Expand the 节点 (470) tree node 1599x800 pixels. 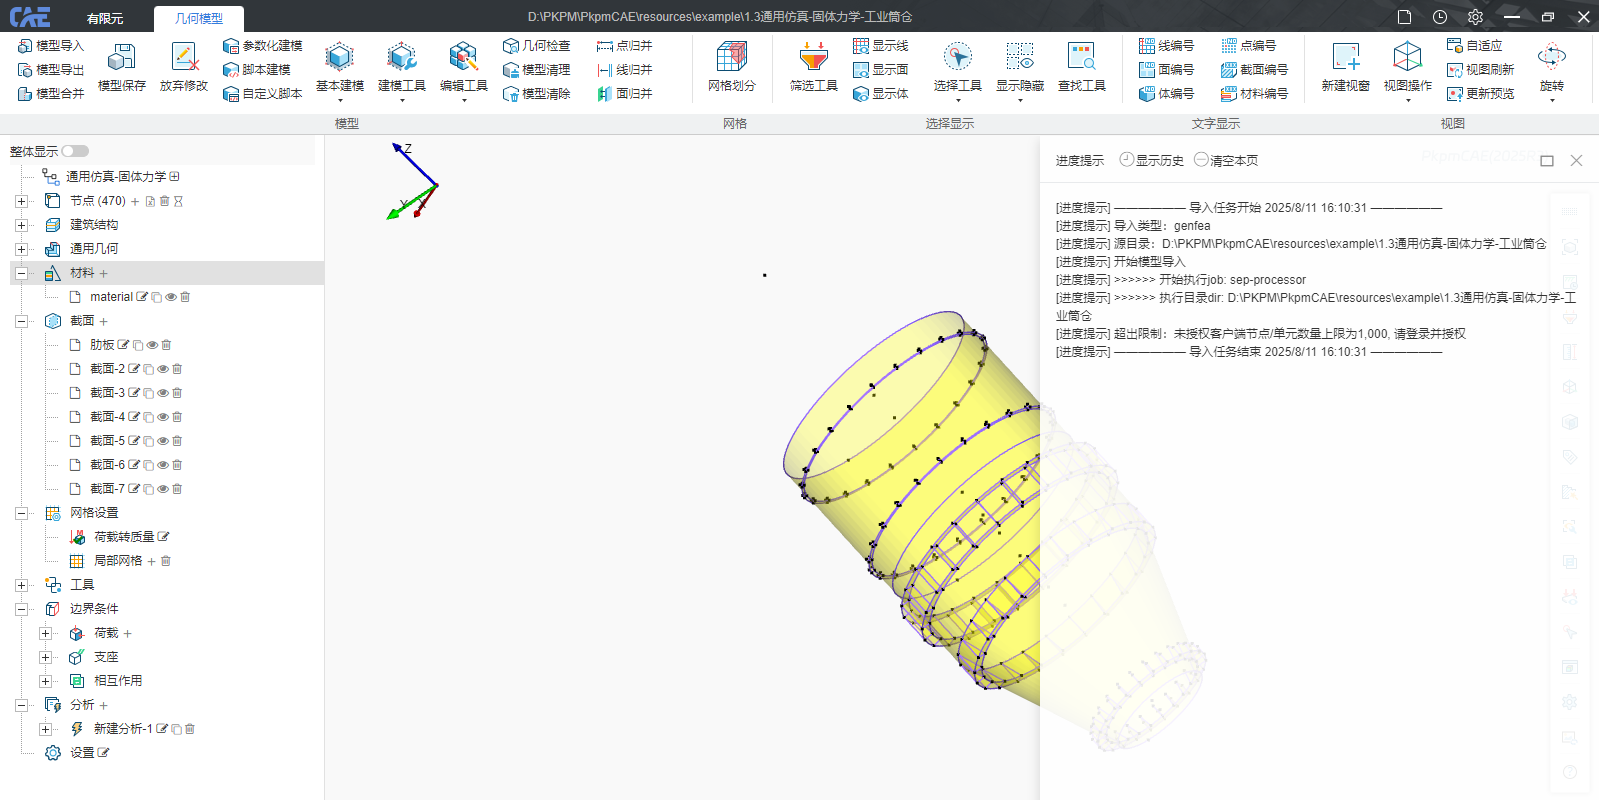21,201
